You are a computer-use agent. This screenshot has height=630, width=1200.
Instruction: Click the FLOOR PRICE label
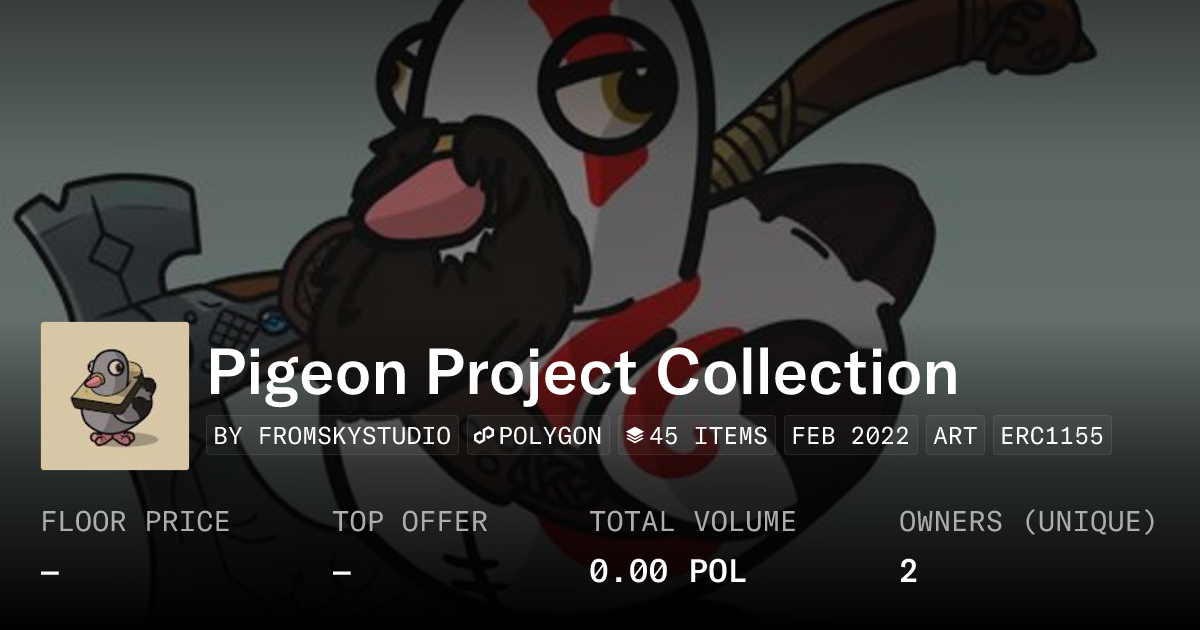(x=135, y=522)
